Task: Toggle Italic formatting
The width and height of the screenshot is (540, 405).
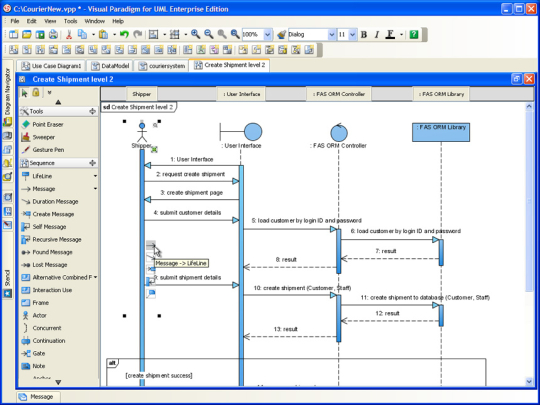Action: tap(377, 34)
